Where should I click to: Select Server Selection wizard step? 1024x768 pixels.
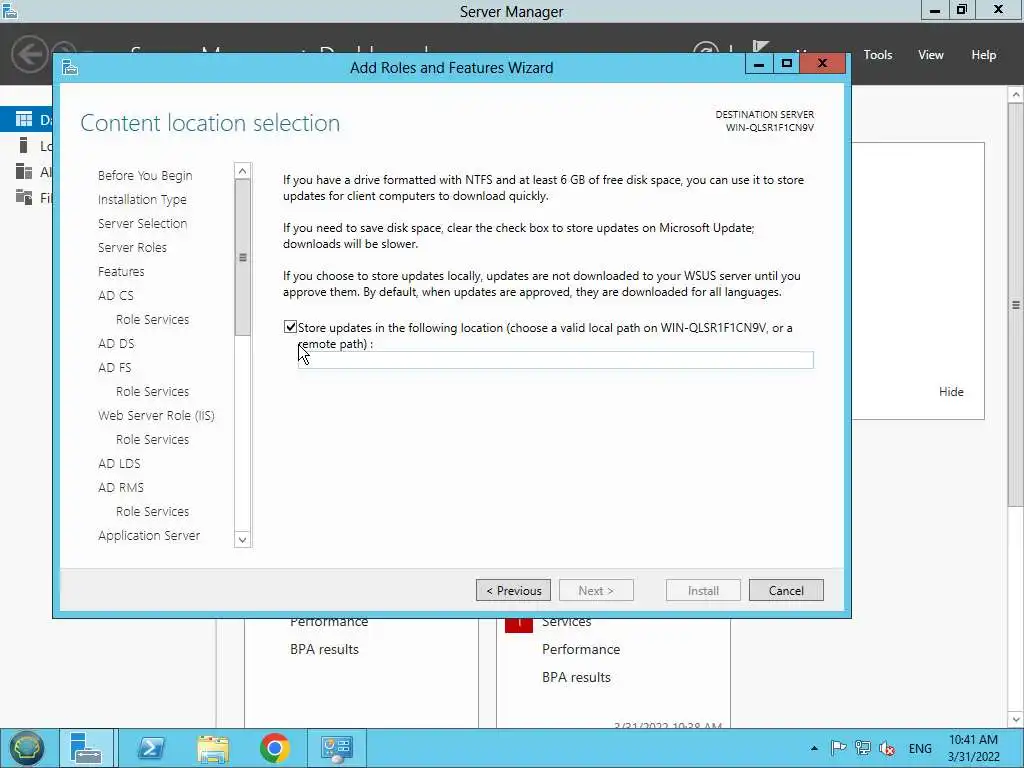pyautogui.click(x=142, y=223)
